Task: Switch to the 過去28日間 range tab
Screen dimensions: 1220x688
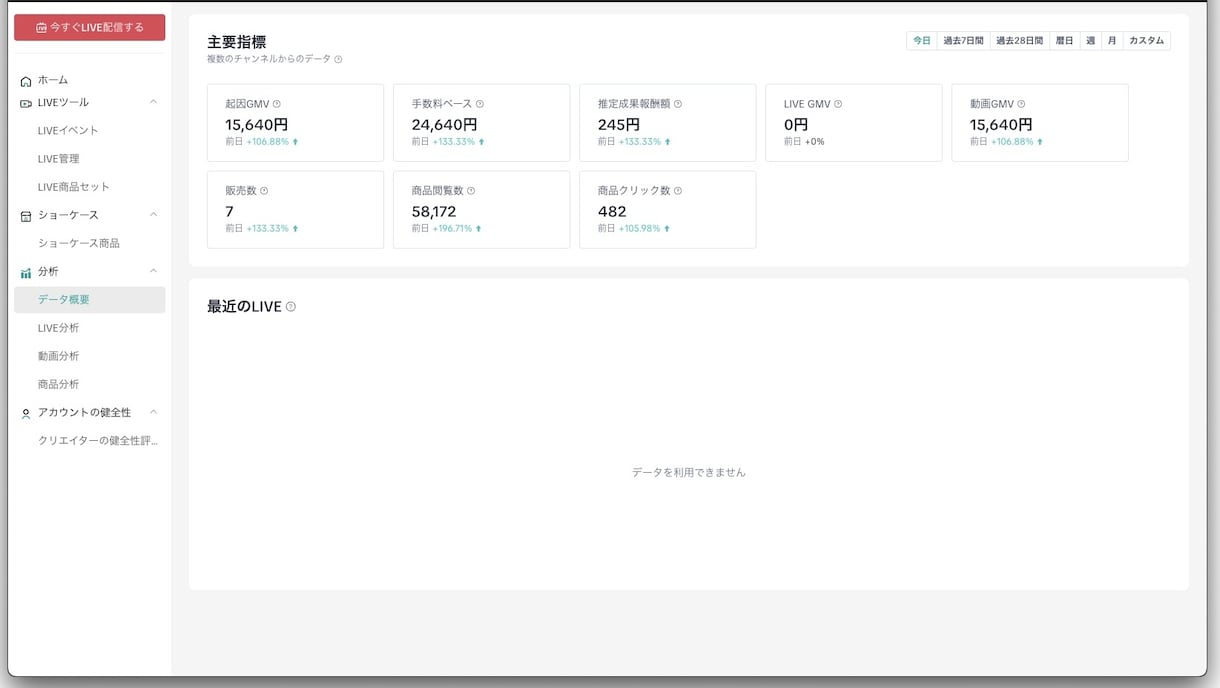Action: coord(1019,41)
